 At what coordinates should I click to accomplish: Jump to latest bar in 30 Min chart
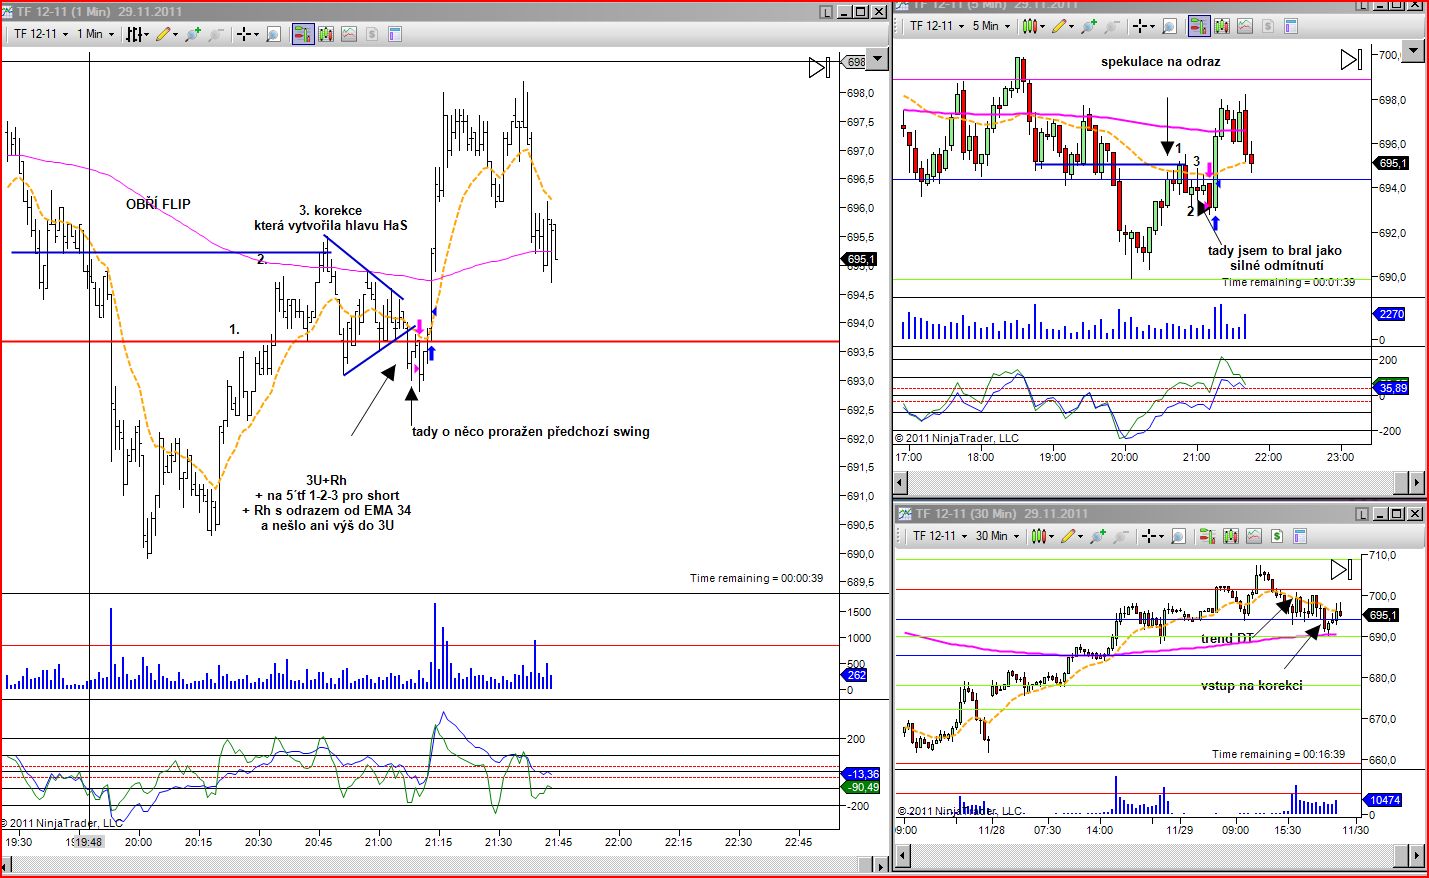point(1341,569)
